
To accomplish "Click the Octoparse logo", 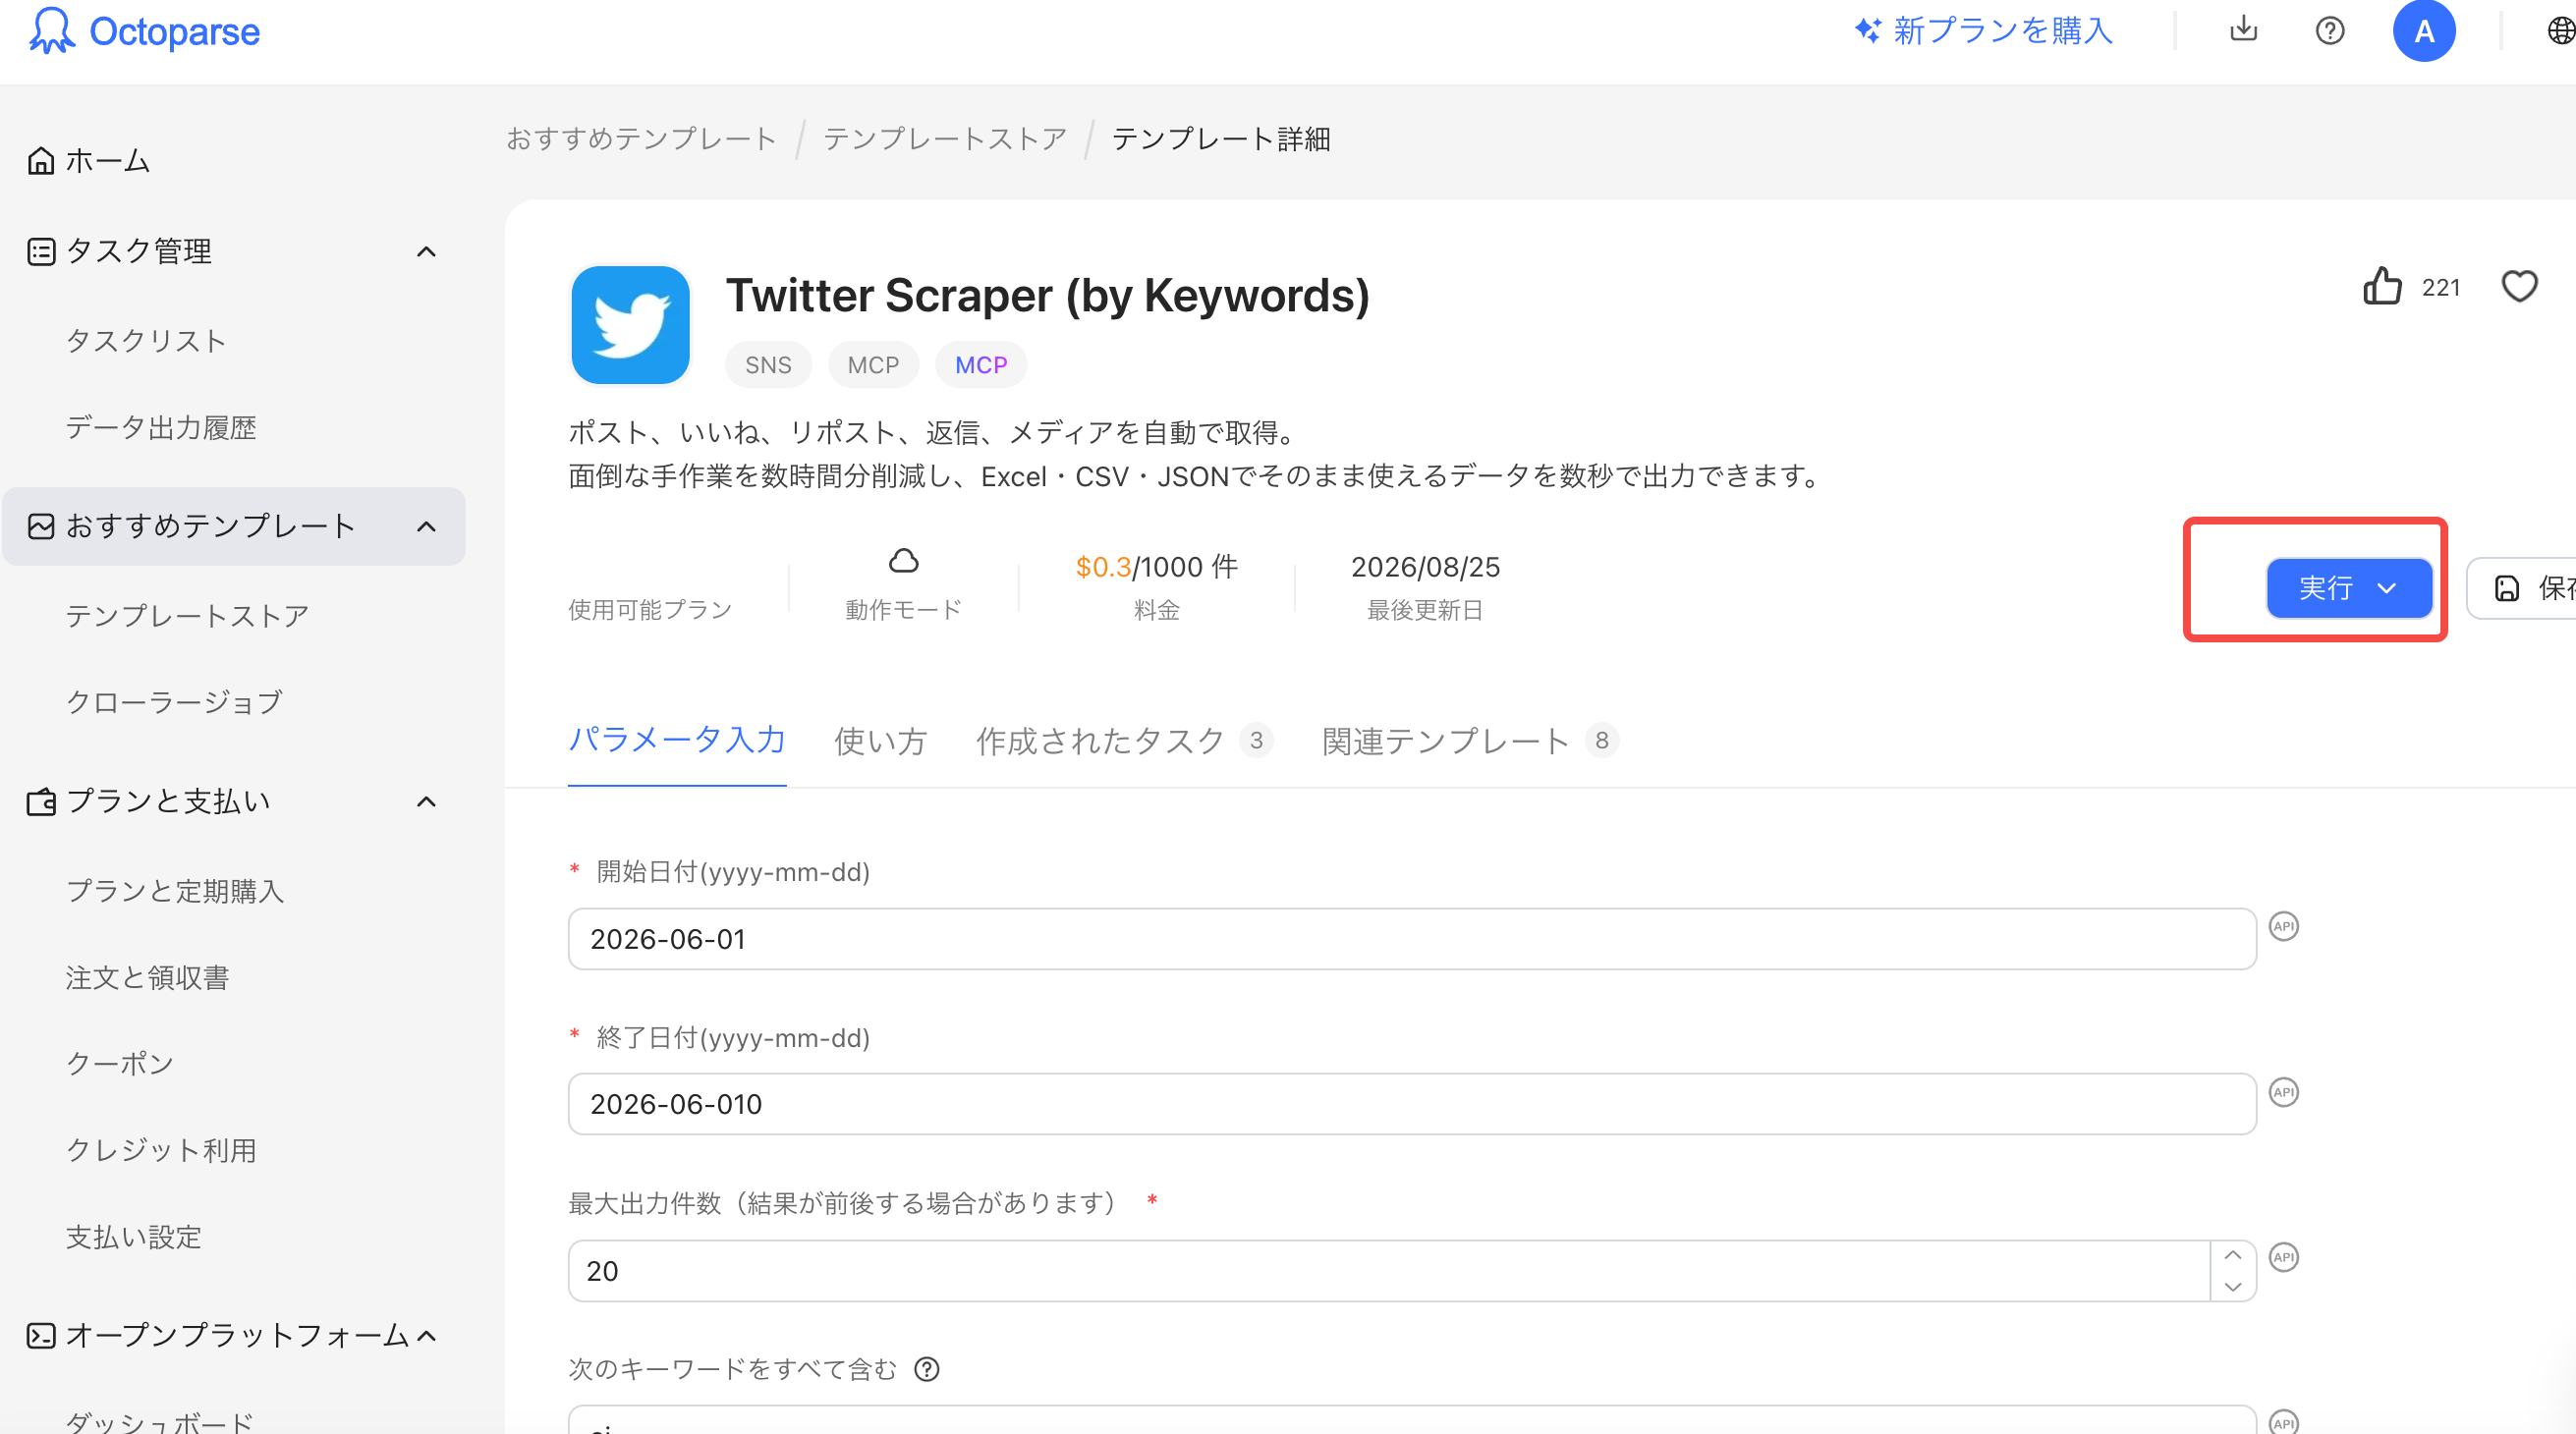I will [x=144, y=31].
